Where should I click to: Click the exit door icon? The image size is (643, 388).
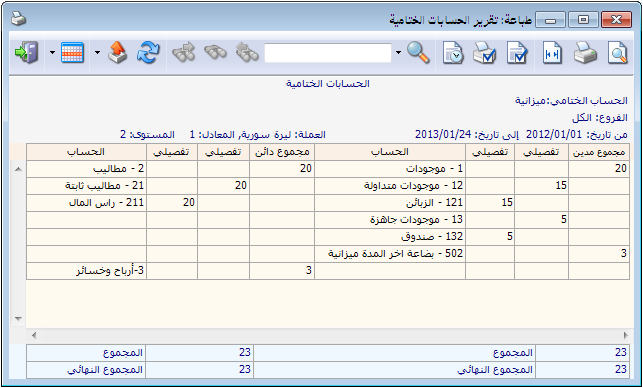pos(26,53)
